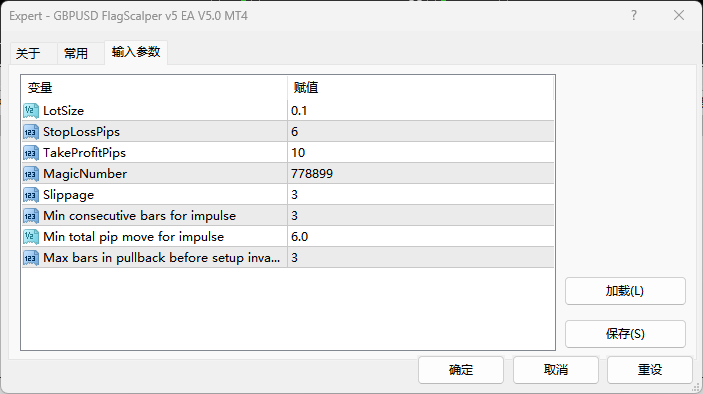Click the Min consecutive bars row icon
This screenshot has height=394, width=703.
(30, 216)
